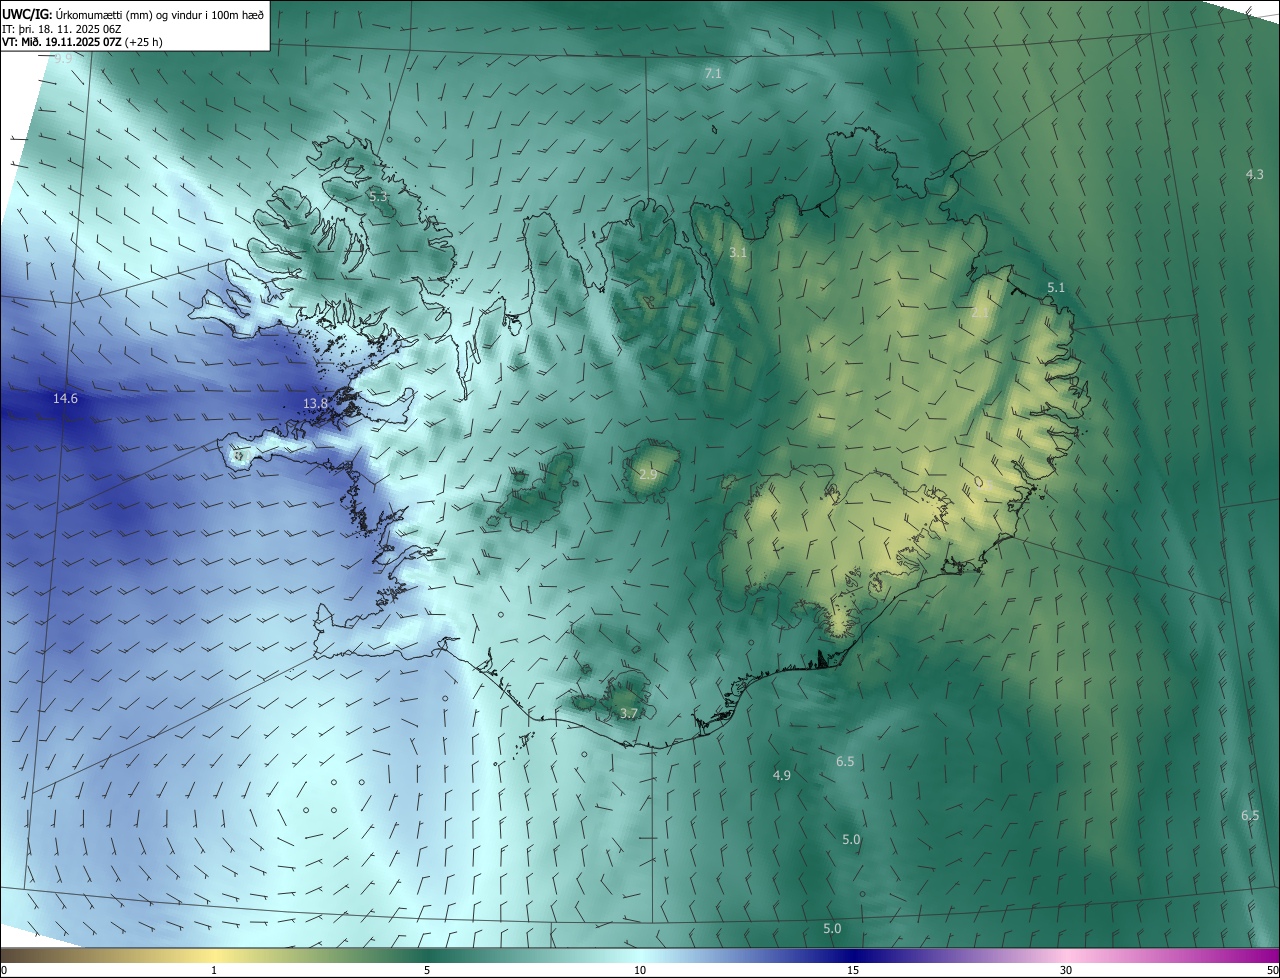The width and height of the screenshot is (1280, 978).
Task: Click the 3.7 value label
Action: point(628,713)
